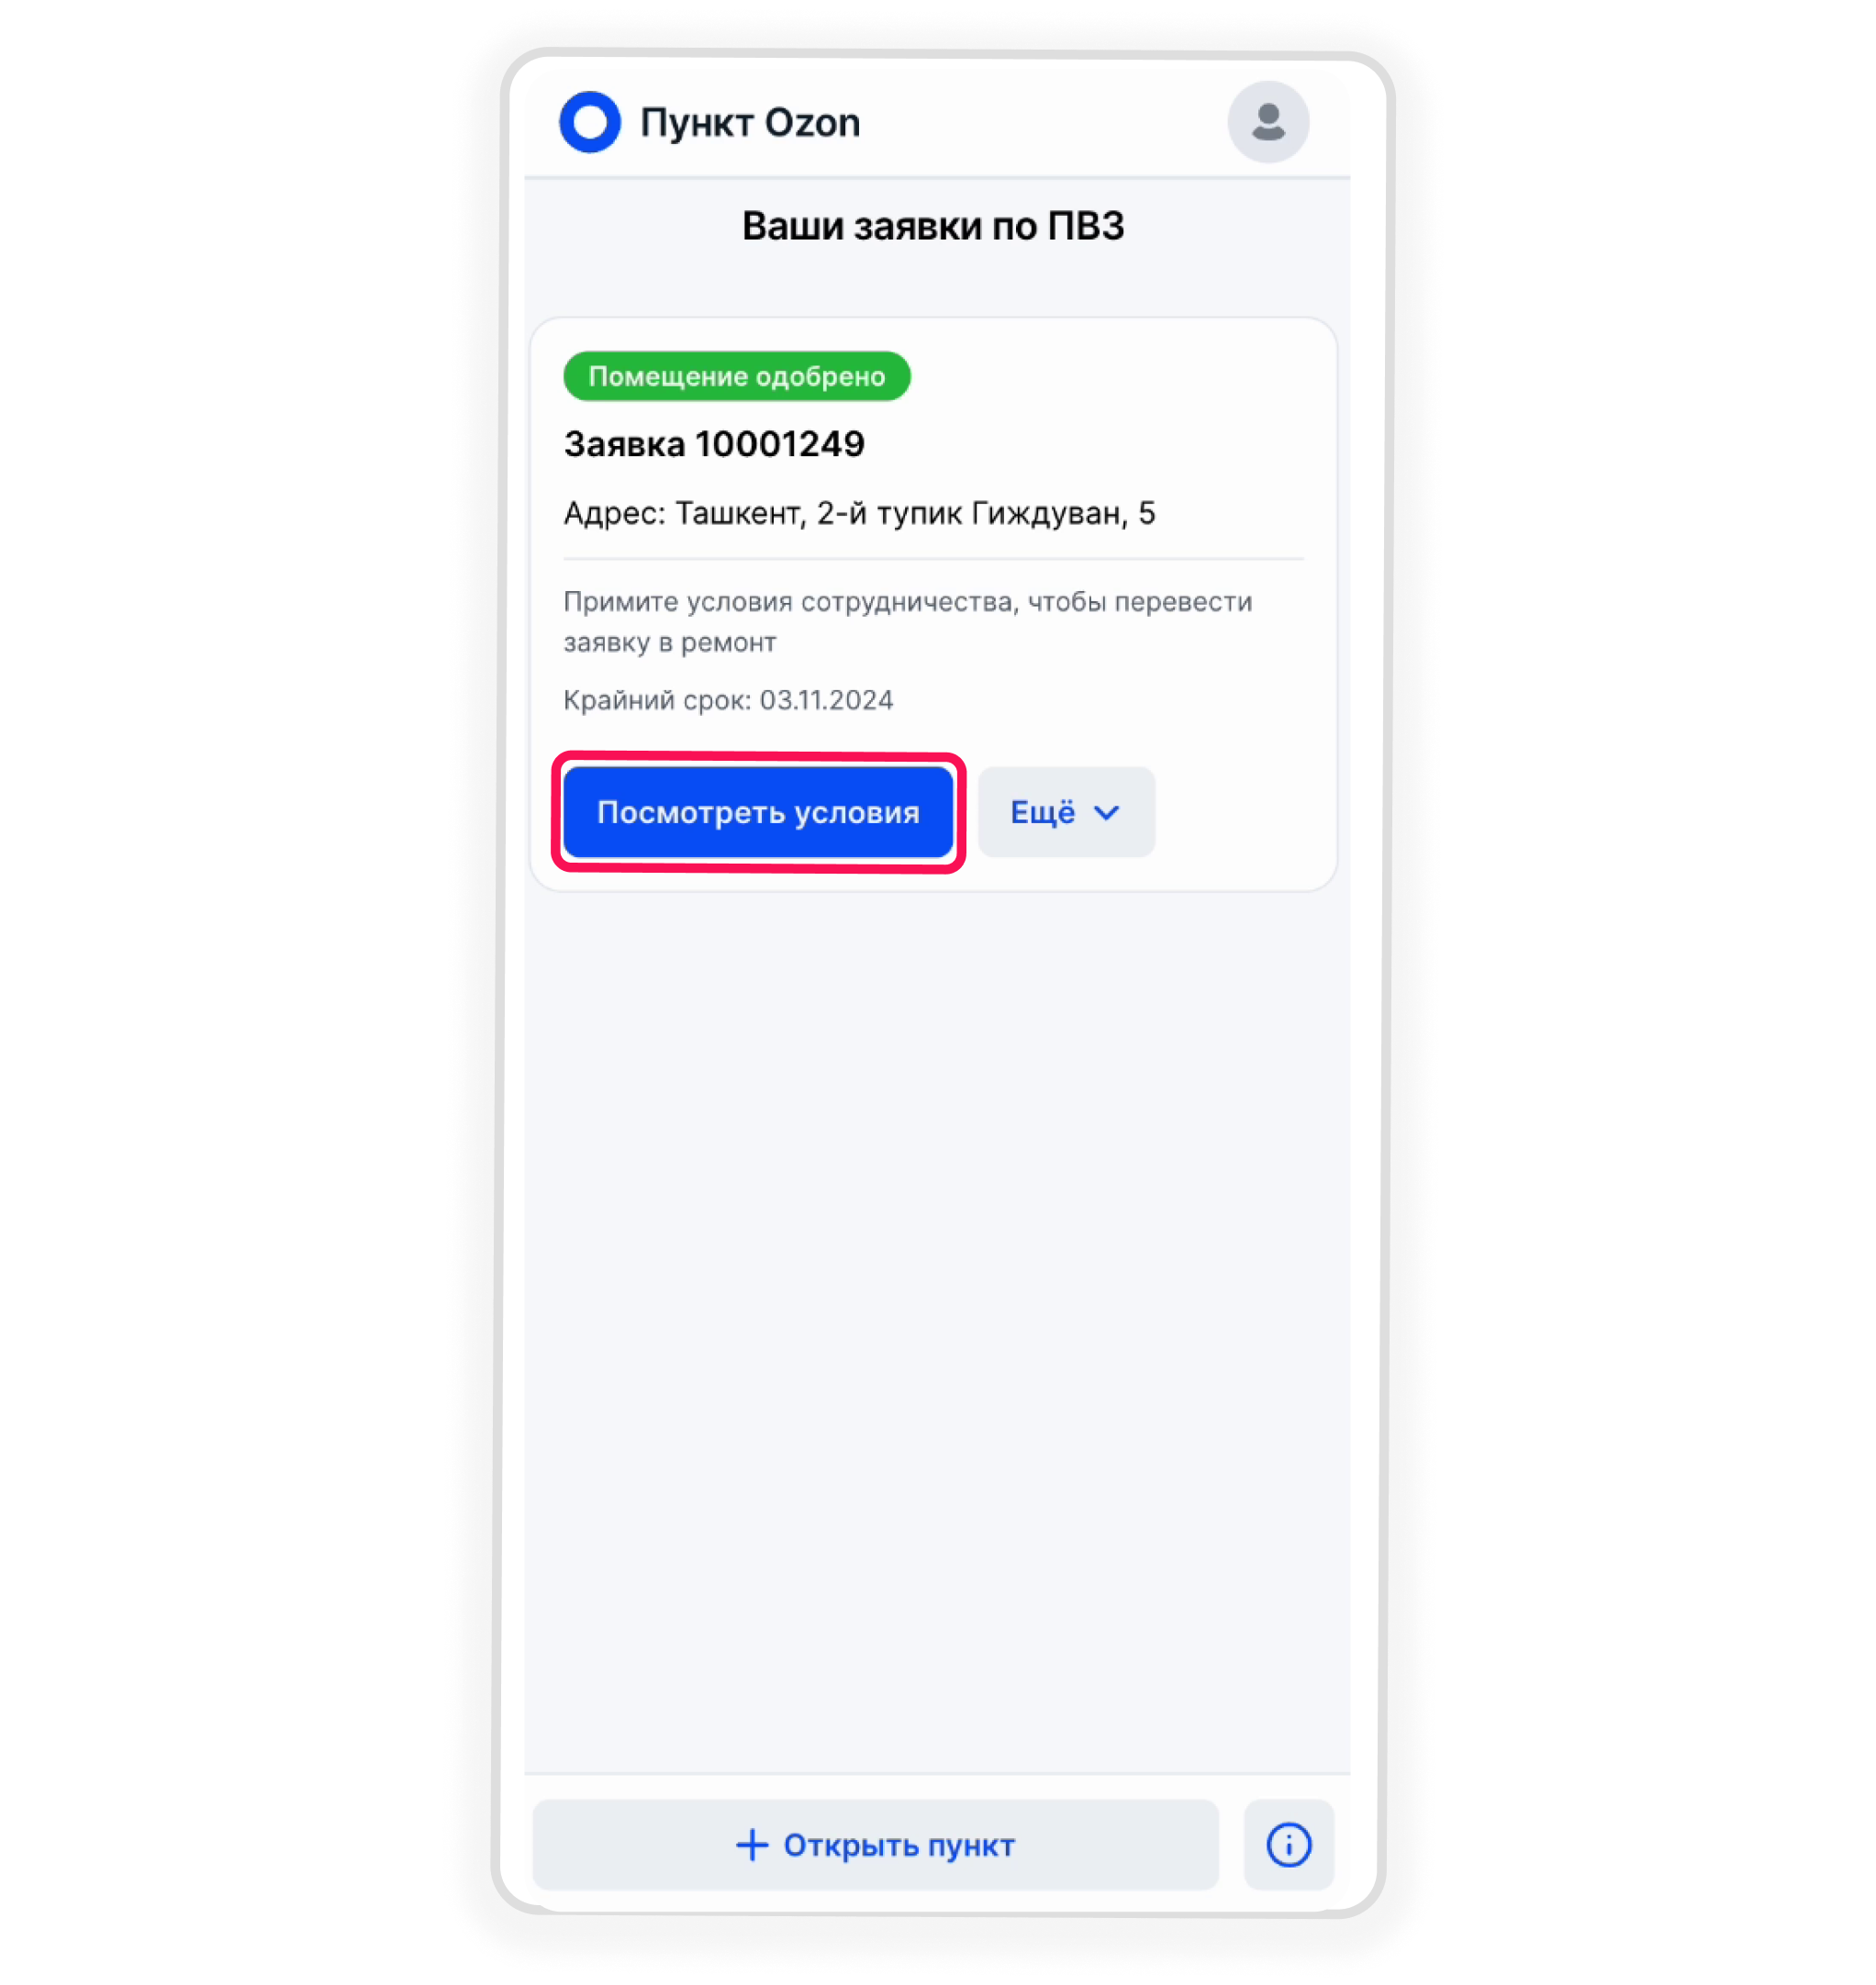Screen dimensions: 1876x1985
Task: Click the Крайний срок label
Action: click(x=657, y=700)
